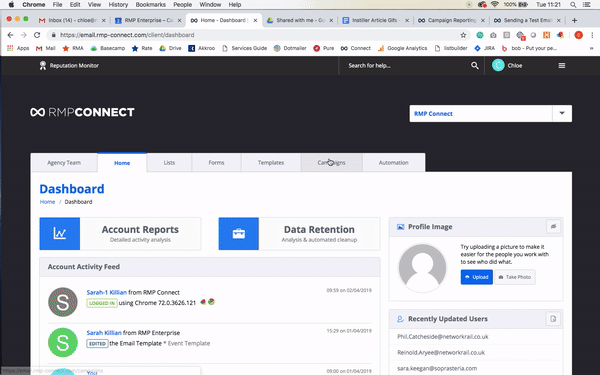Open Sarah Killian from RMP Enterprise link
The height and width of the screenshot is (375, 600).
(x=104, y=333)
